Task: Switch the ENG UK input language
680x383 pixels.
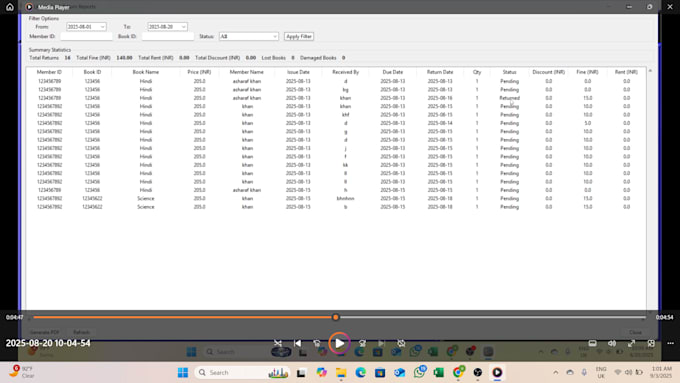Action: (x=601, y=373)
